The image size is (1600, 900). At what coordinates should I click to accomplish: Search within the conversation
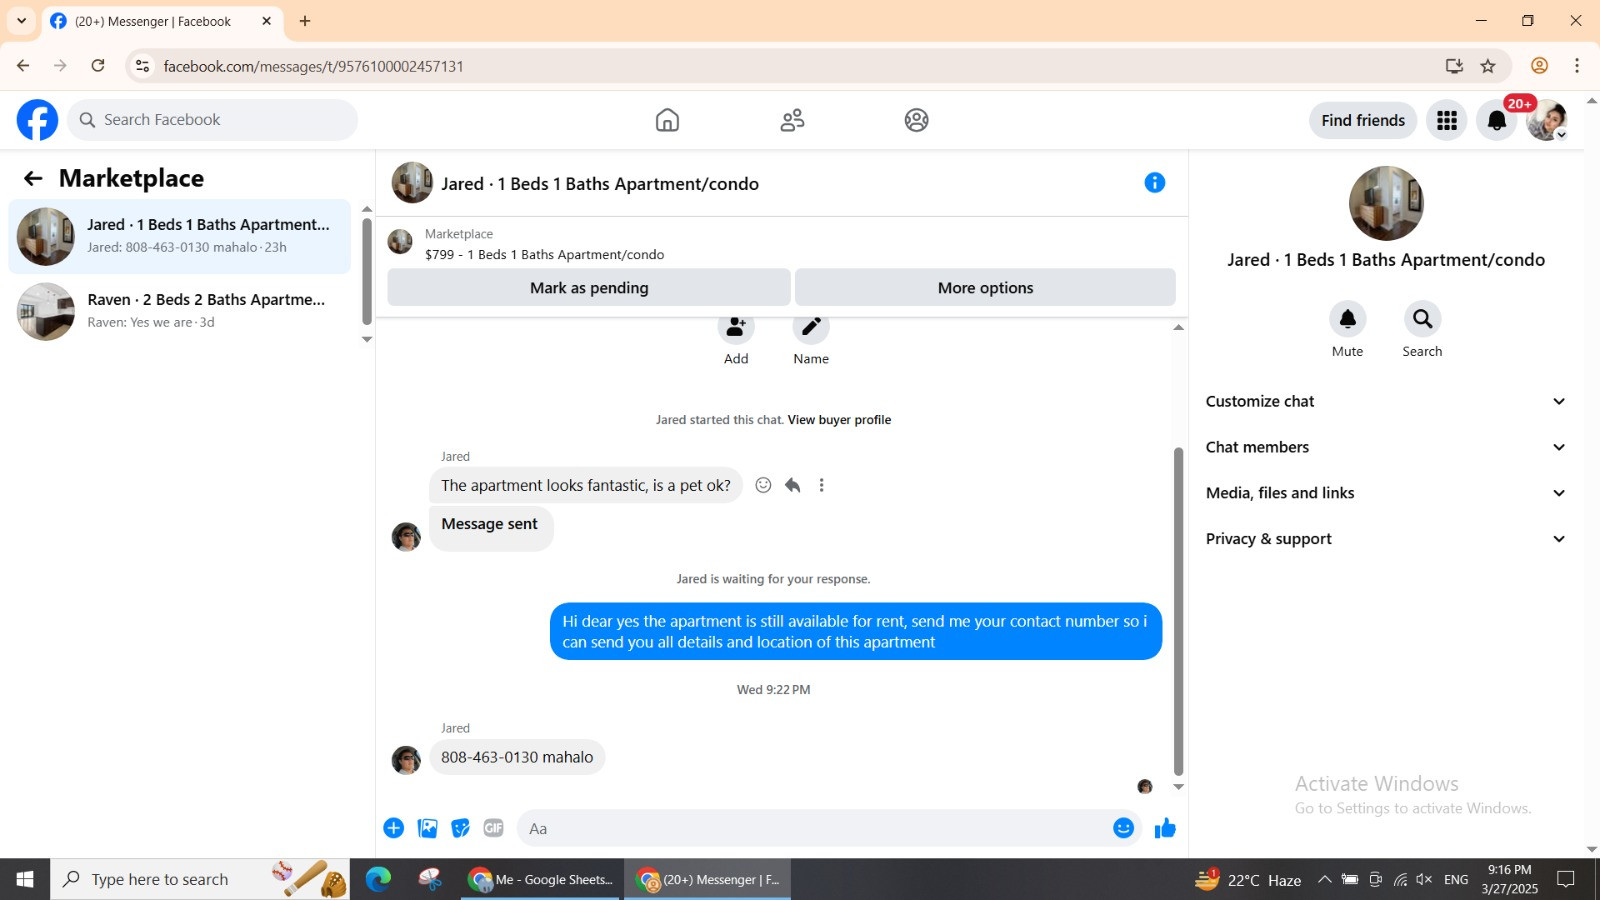click(x=1422, y=319)
